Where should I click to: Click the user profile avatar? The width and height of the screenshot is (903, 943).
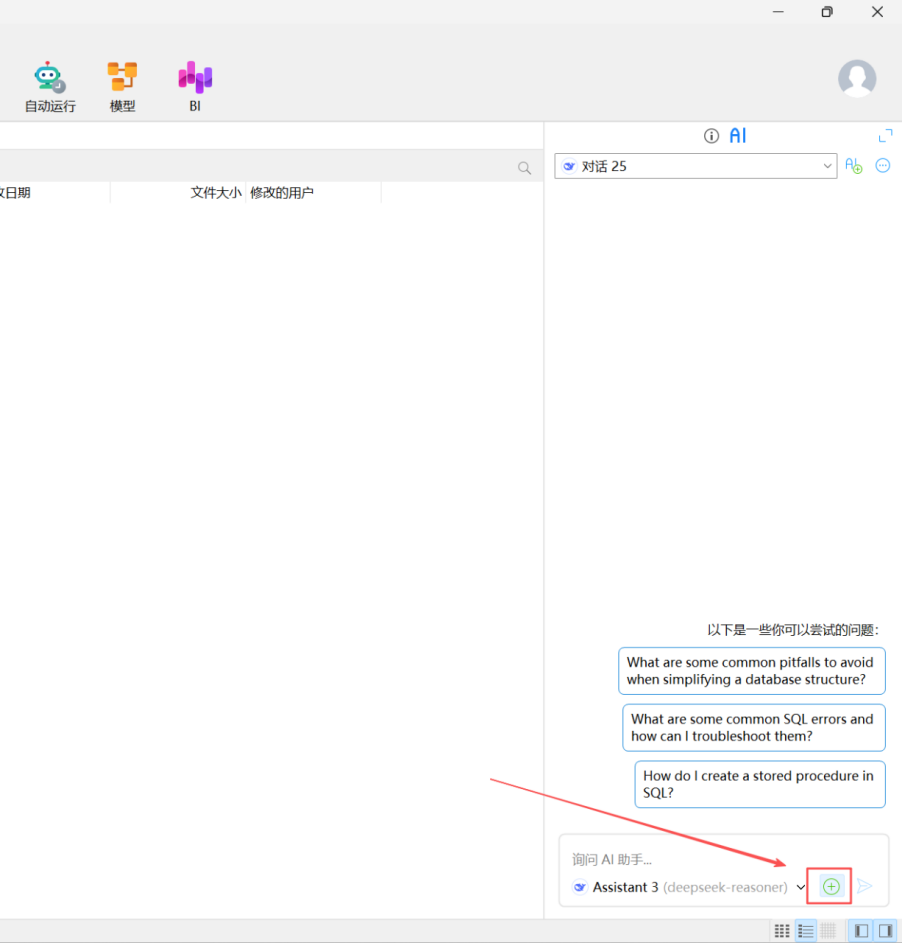tap(857, 79)
